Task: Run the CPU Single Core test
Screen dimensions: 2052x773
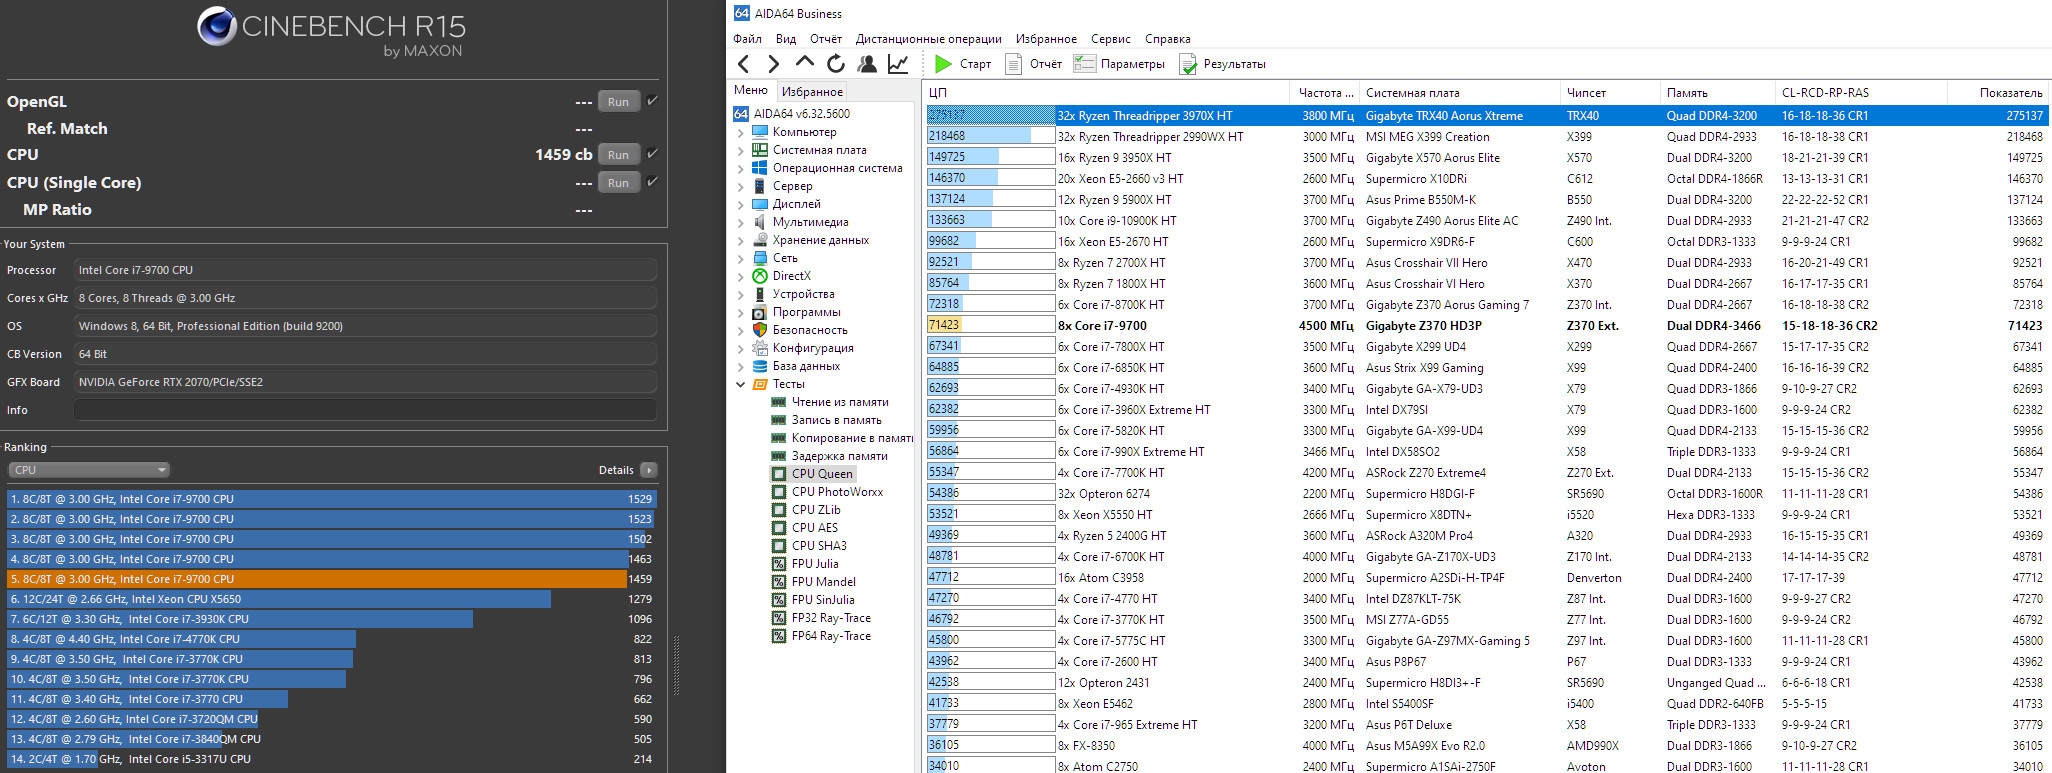Action: (x=618, y=182)
